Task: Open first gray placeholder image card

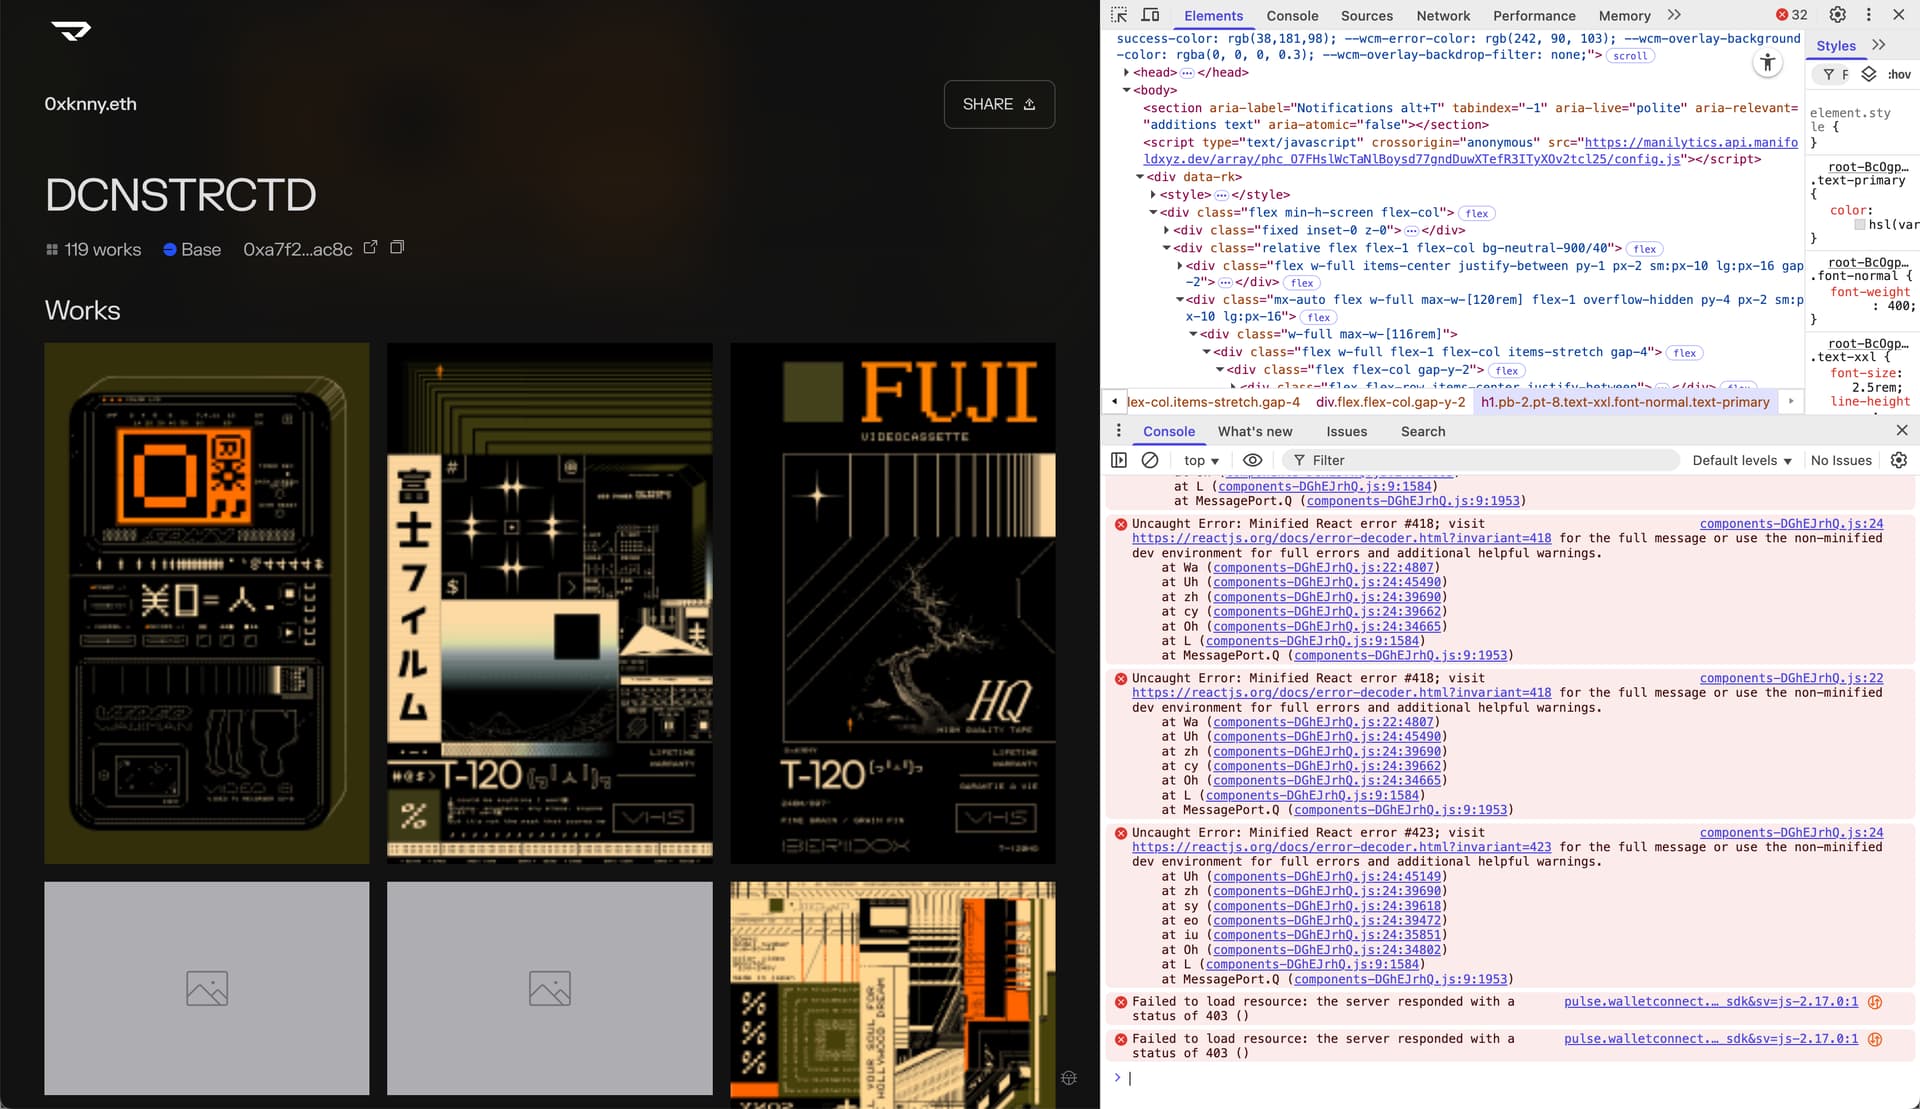Action: click(207, 988)
